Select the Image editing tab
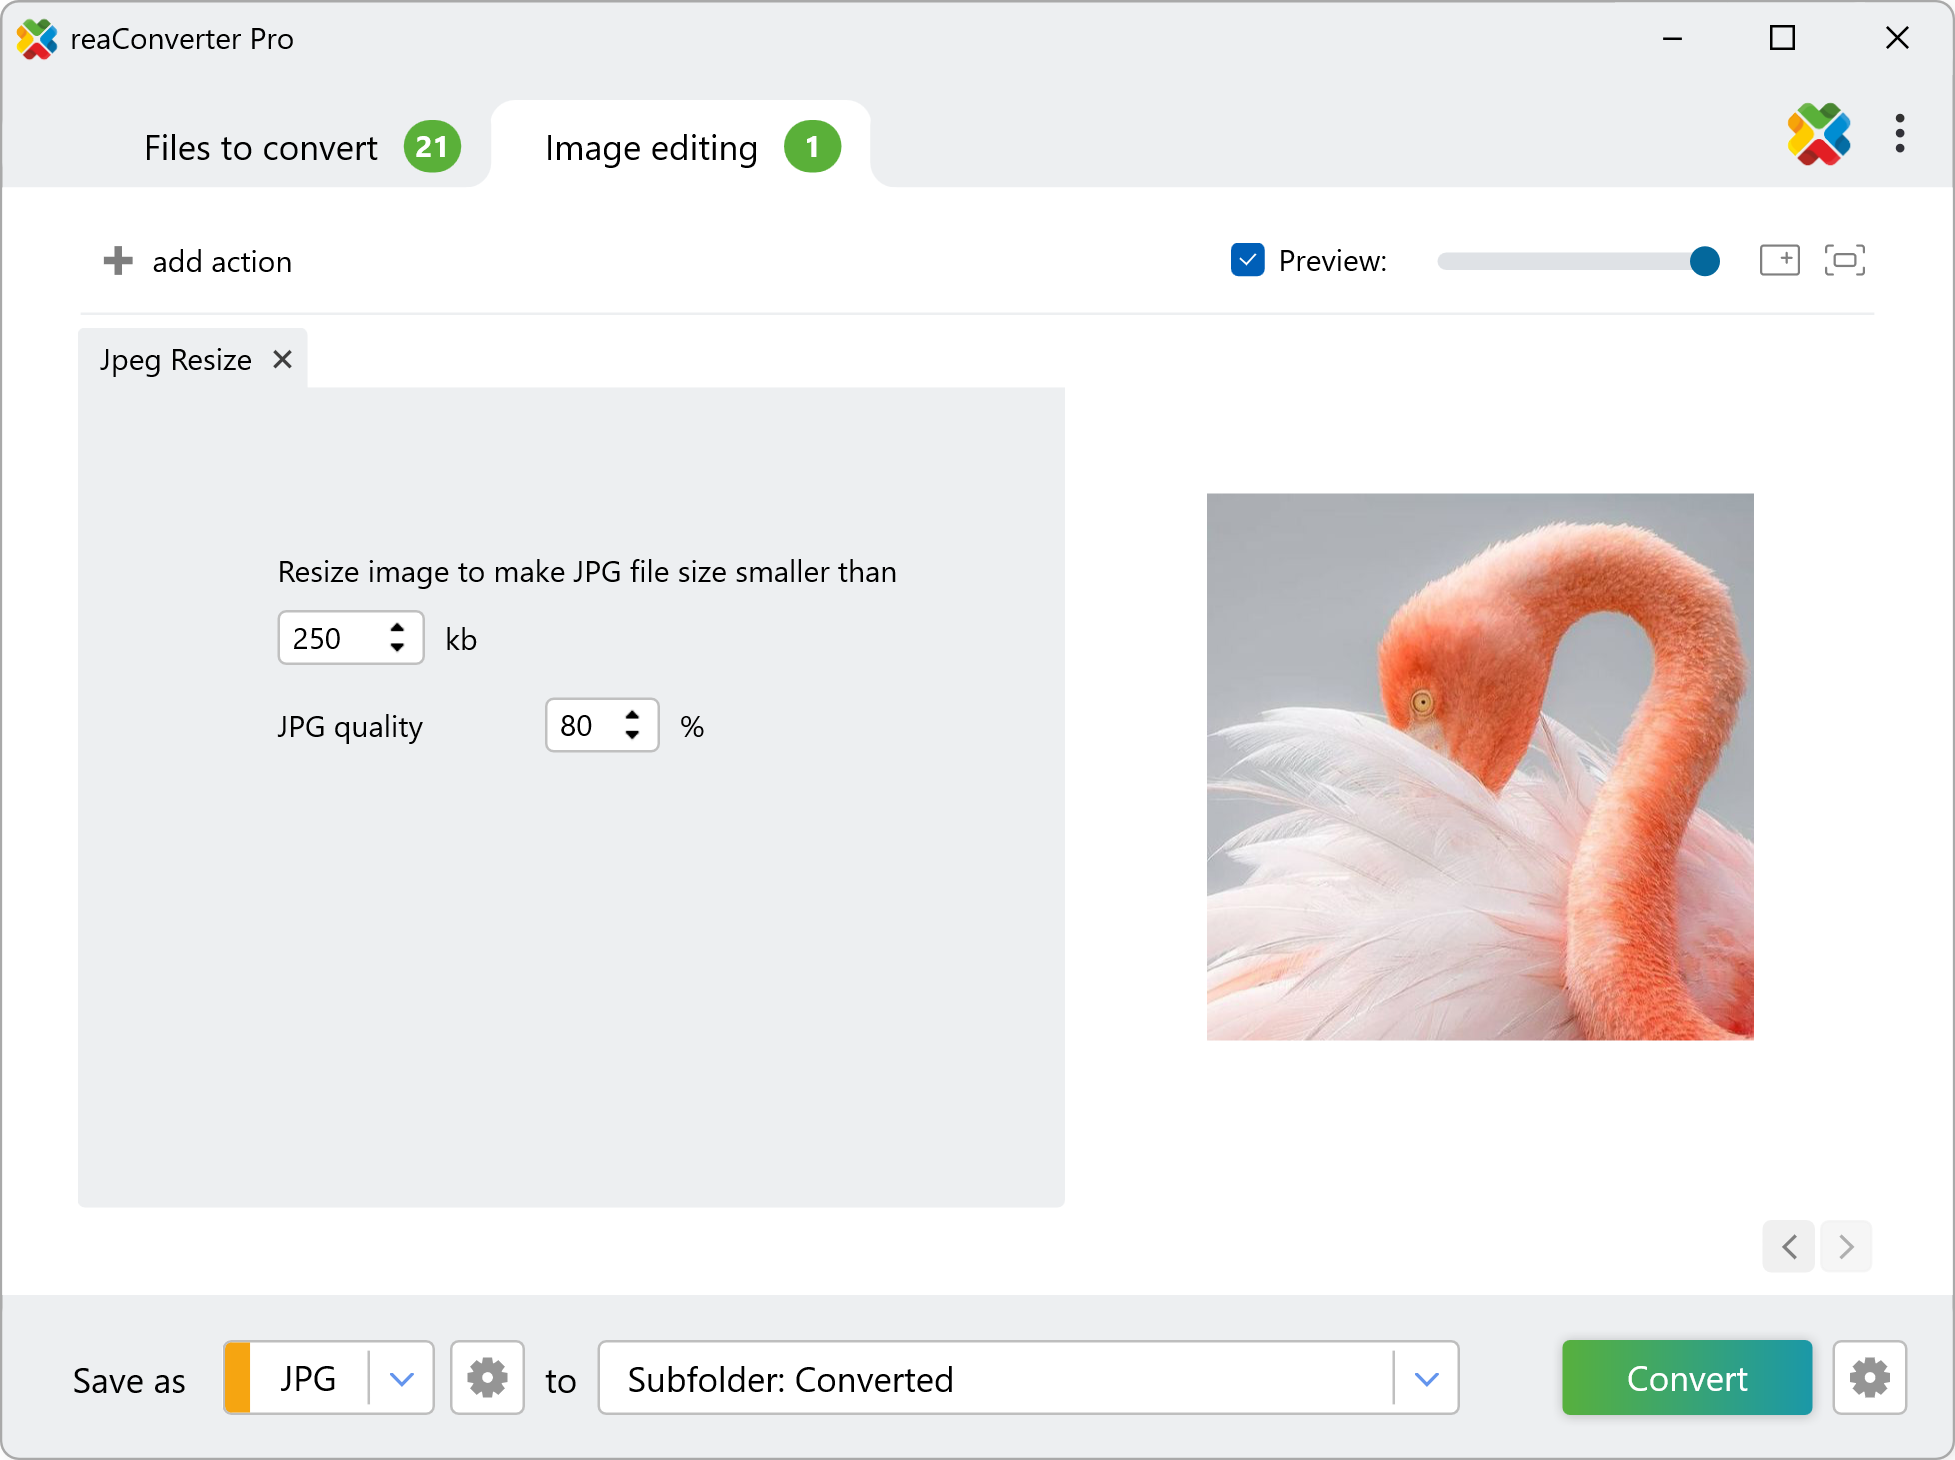This screenshot has width=1955, height=1460. click(651, 148)
